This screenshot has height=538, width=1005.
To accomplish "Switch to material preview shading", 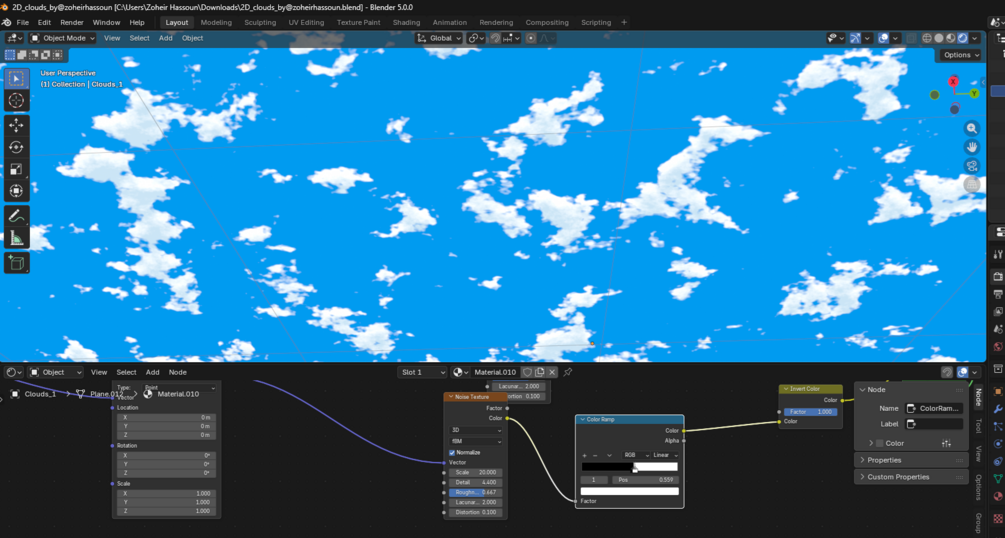I will tap(951, 38).
